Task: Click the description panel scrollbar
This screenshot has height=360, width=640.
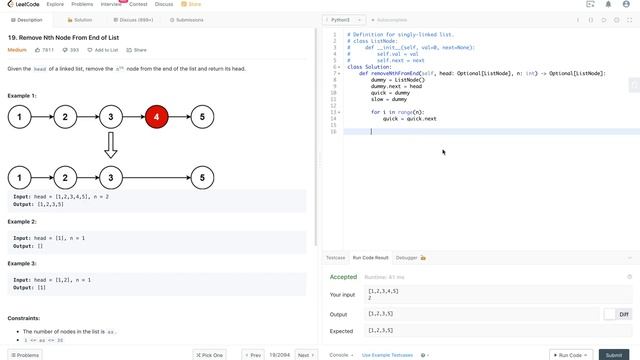Action: (316, 137)
